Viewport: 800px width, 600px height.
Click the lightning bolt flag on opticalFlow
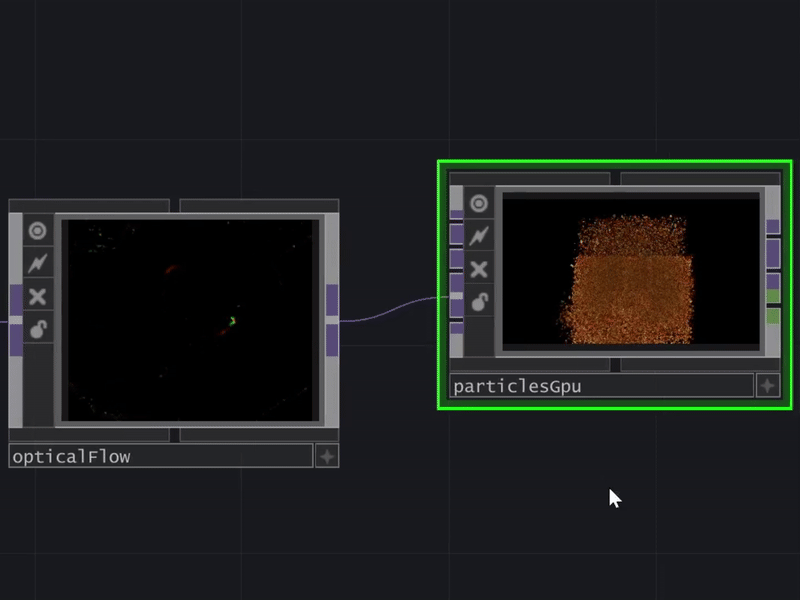pos(38,264)
